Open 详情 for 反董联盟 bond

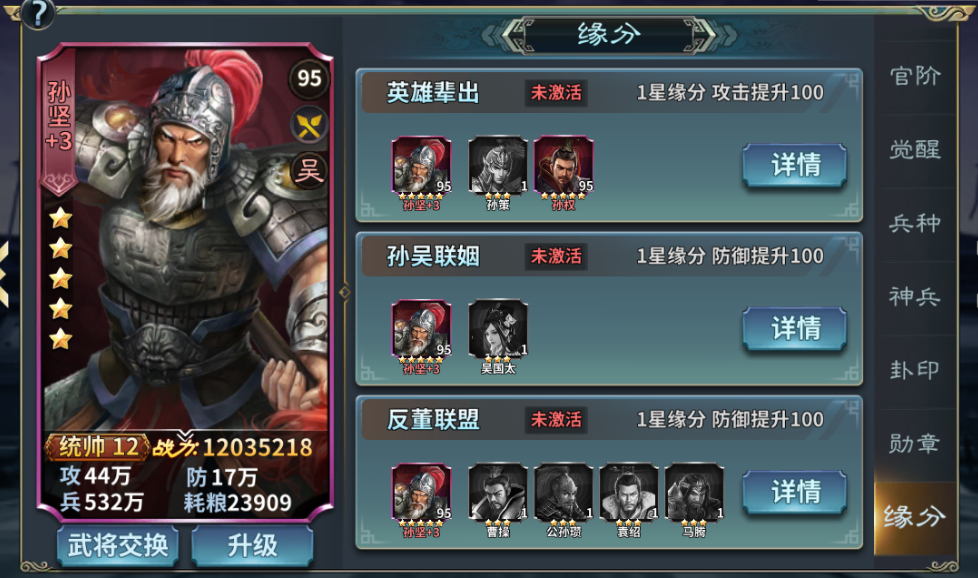[795, 492]
